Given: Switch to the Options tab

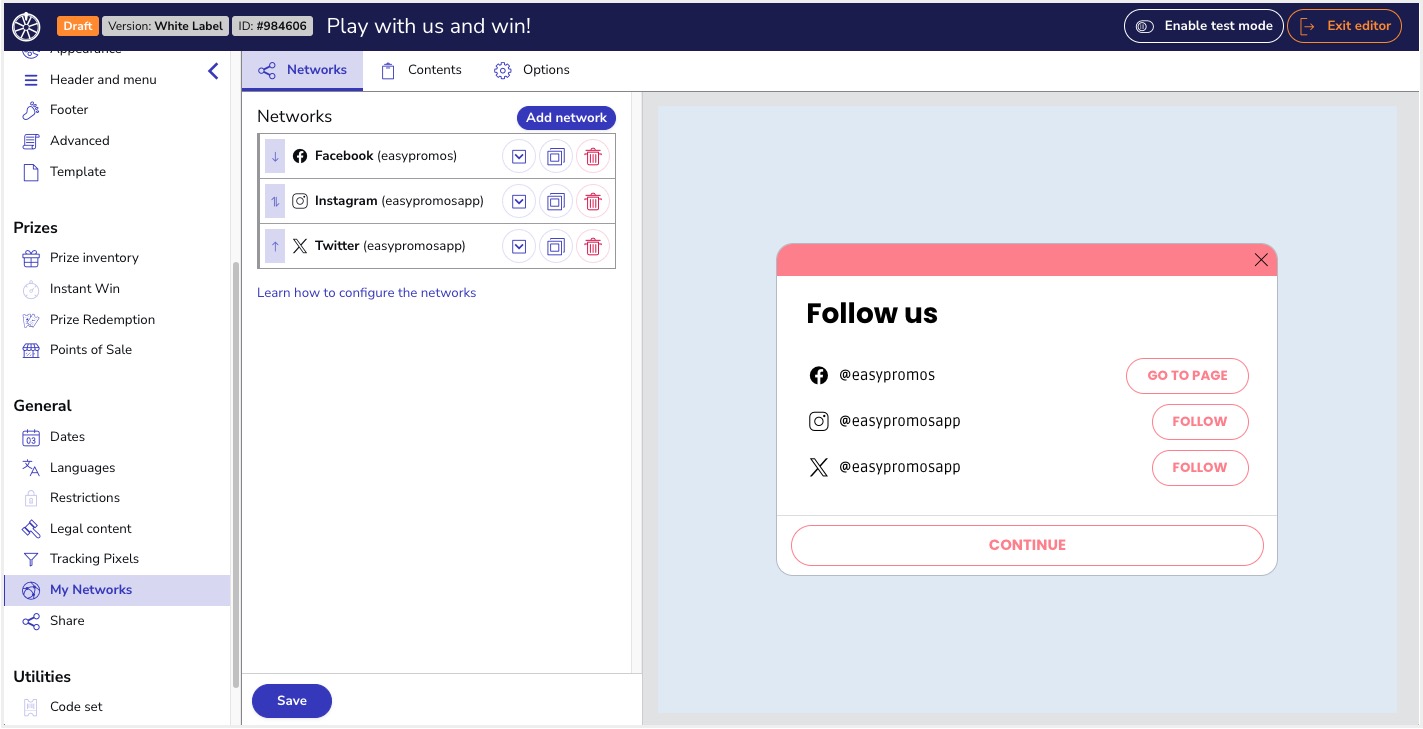Looking at the screenshot, I should pyautogui.click(x=532, y=70).
